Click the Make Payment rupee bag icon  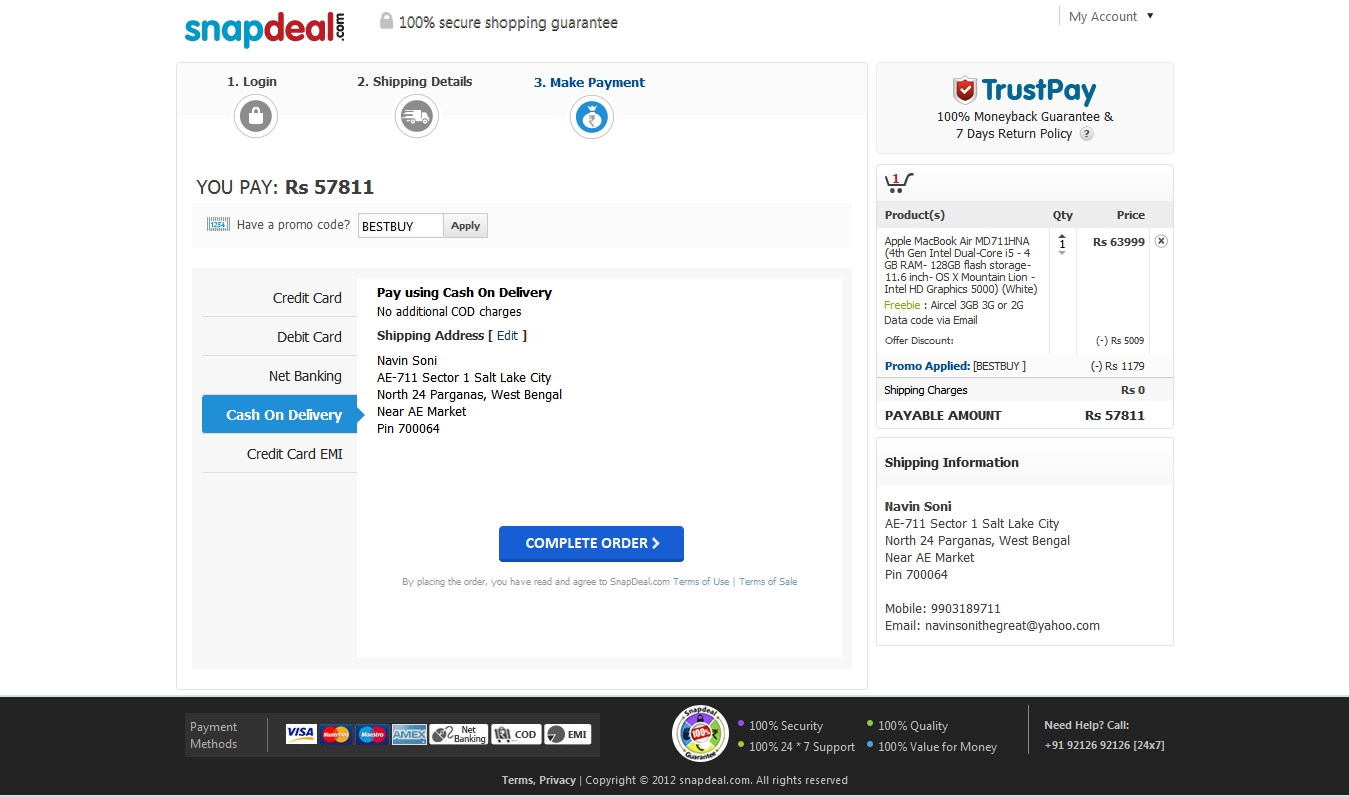591,118
